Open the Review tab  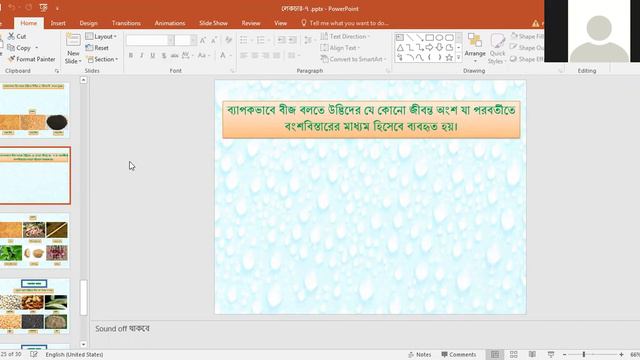251,23
